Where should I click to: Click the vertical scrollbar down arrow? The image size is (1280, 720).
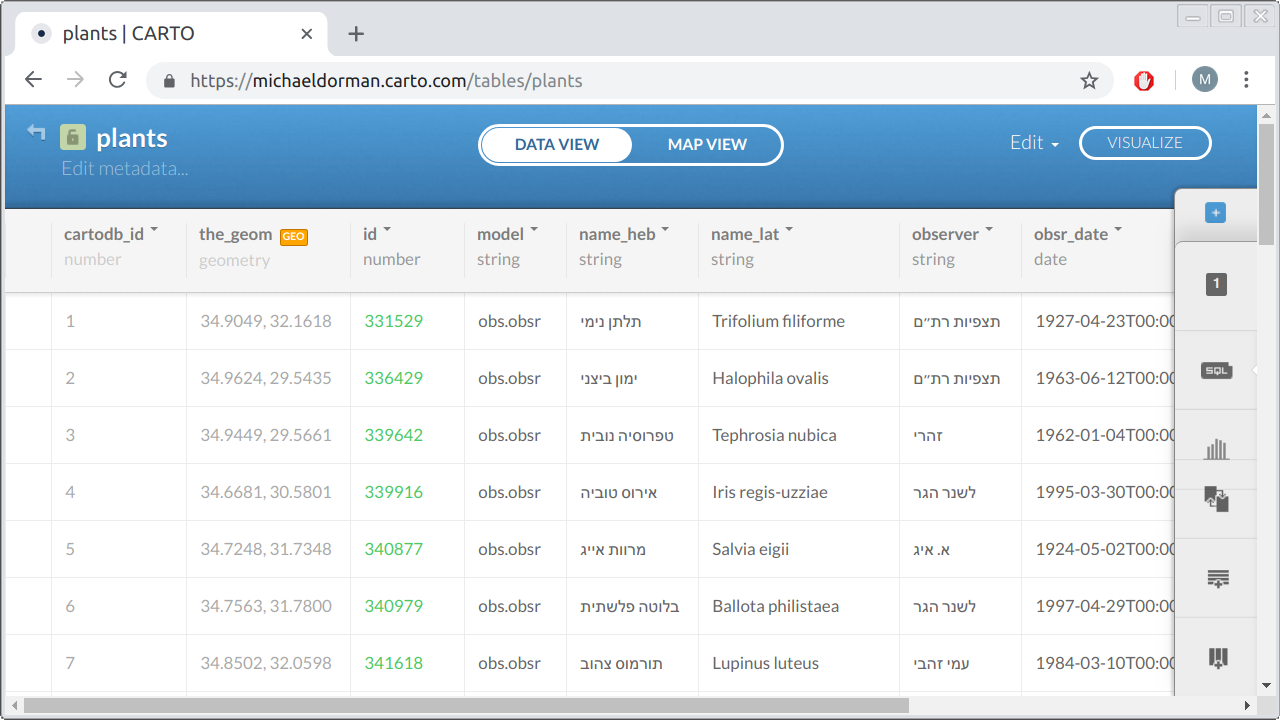point(1267,686)
